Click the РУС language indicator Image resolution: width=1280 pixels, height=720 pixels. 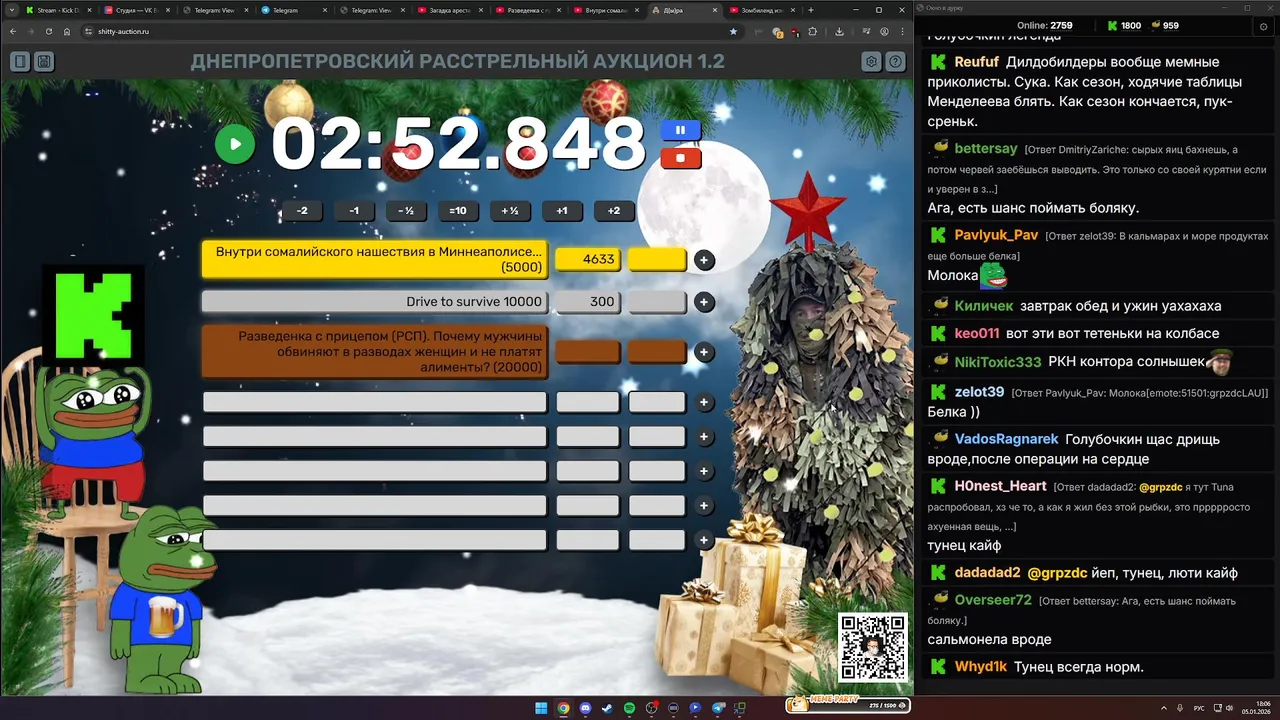[x=1199, y=708]
